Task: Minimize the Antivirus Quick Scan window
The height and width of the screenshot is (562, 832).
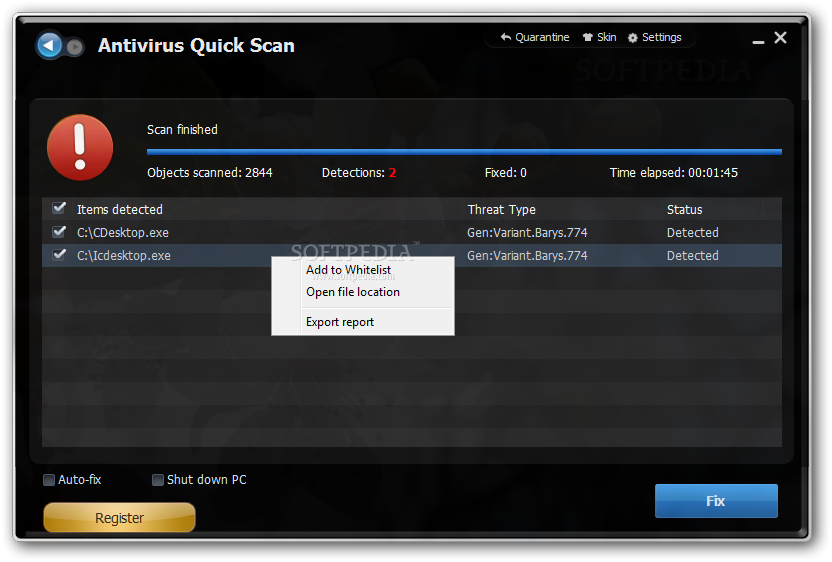Action: point(758,40)
